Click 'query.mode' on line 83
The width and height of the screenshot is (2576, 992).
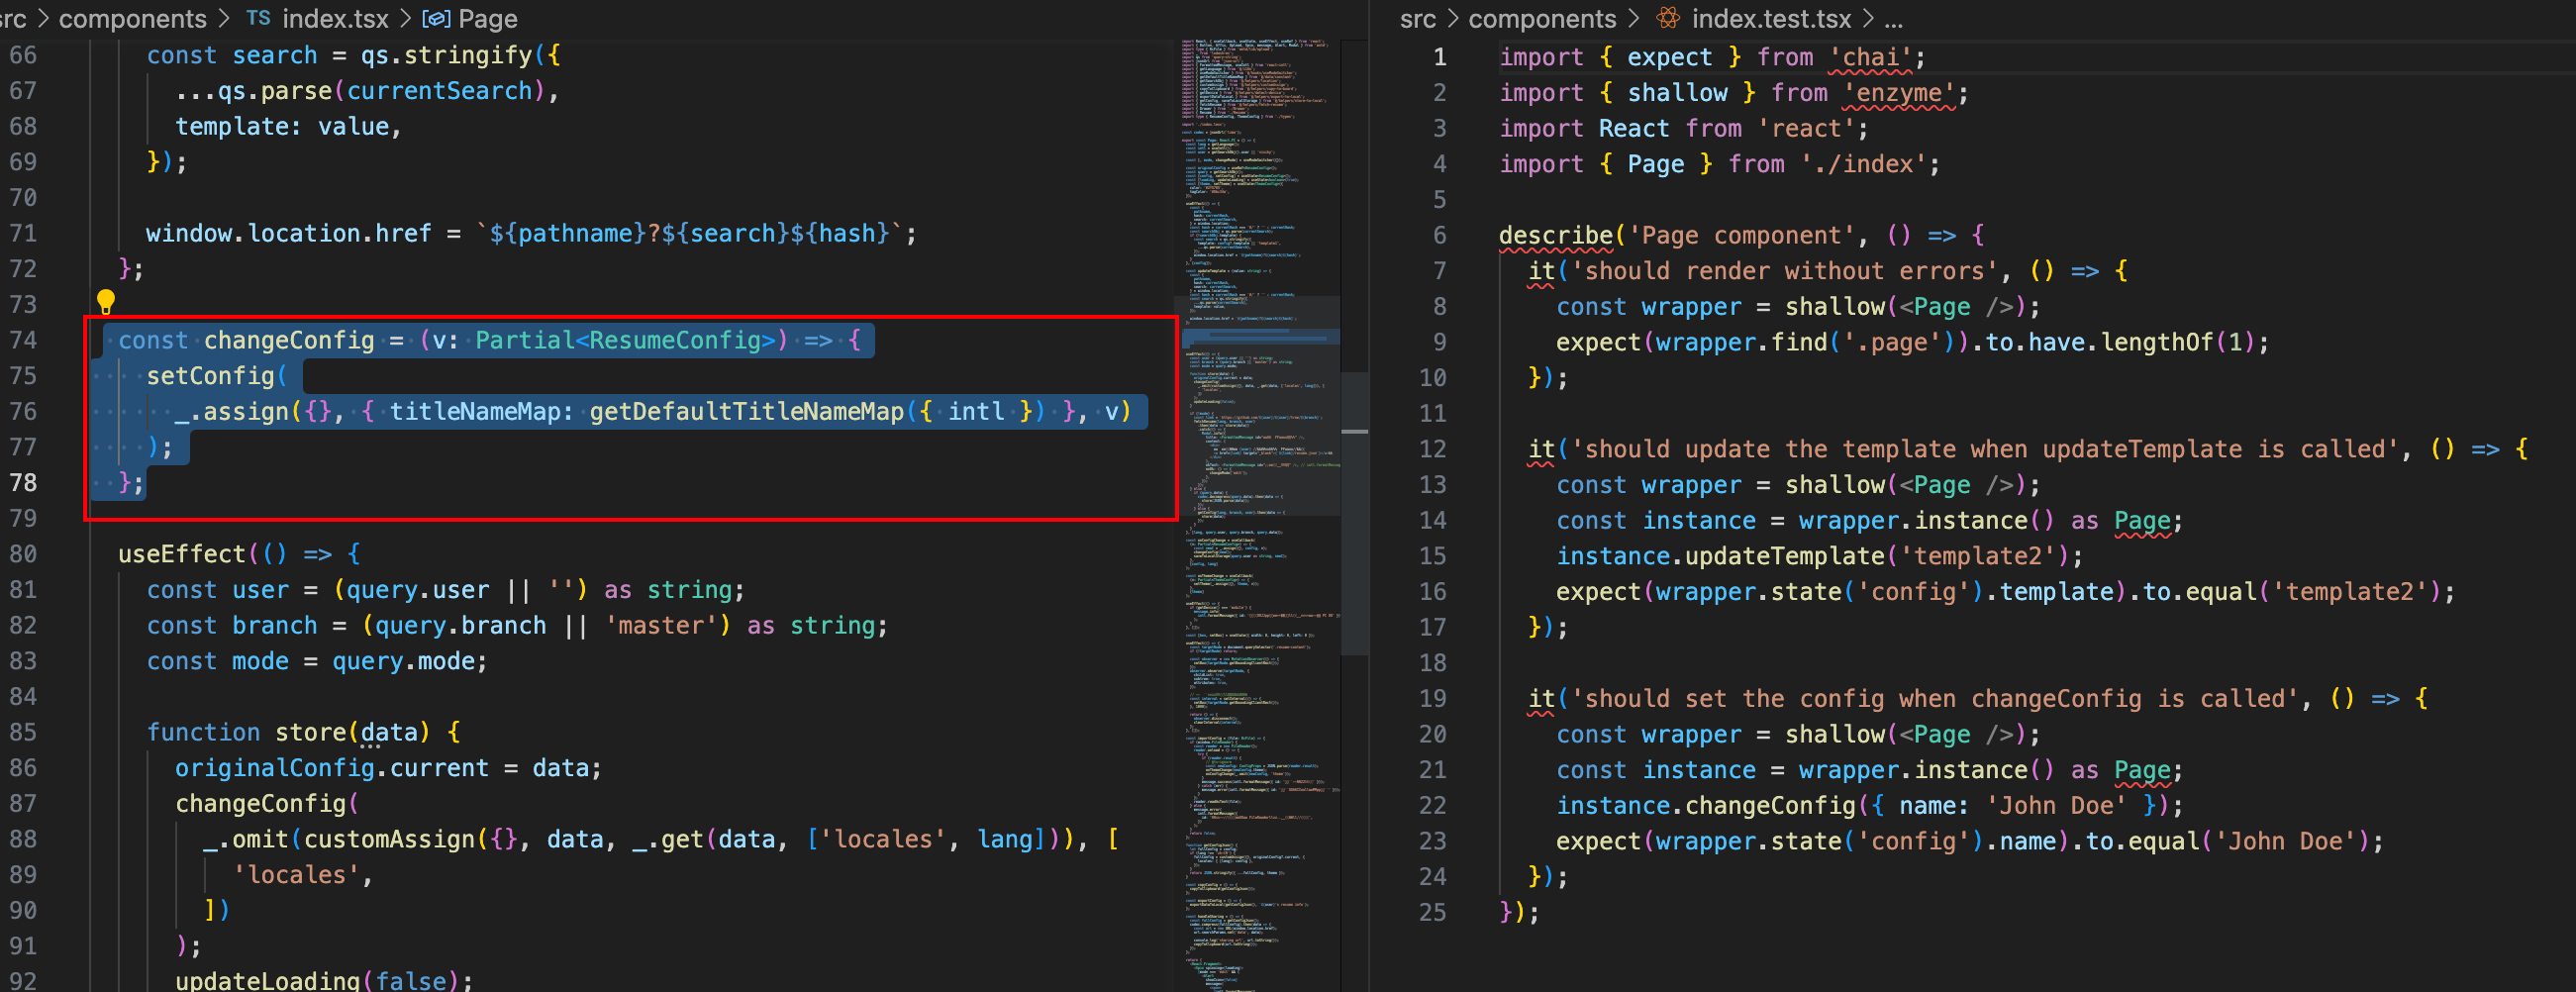tap(404, 661)
